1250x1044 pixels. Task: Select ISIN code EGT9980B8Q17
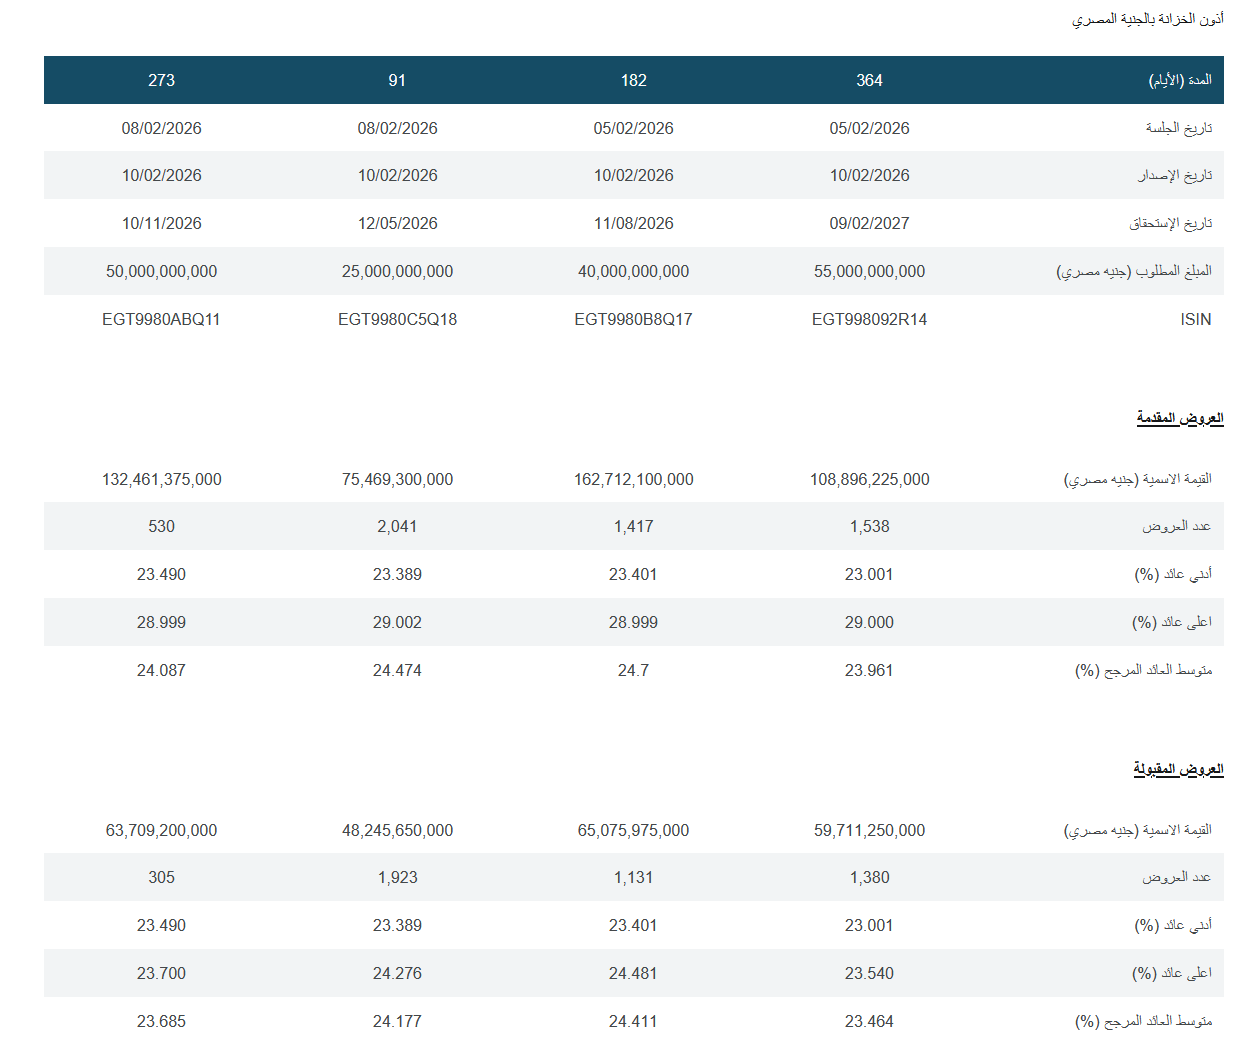[x=633, y=319]
